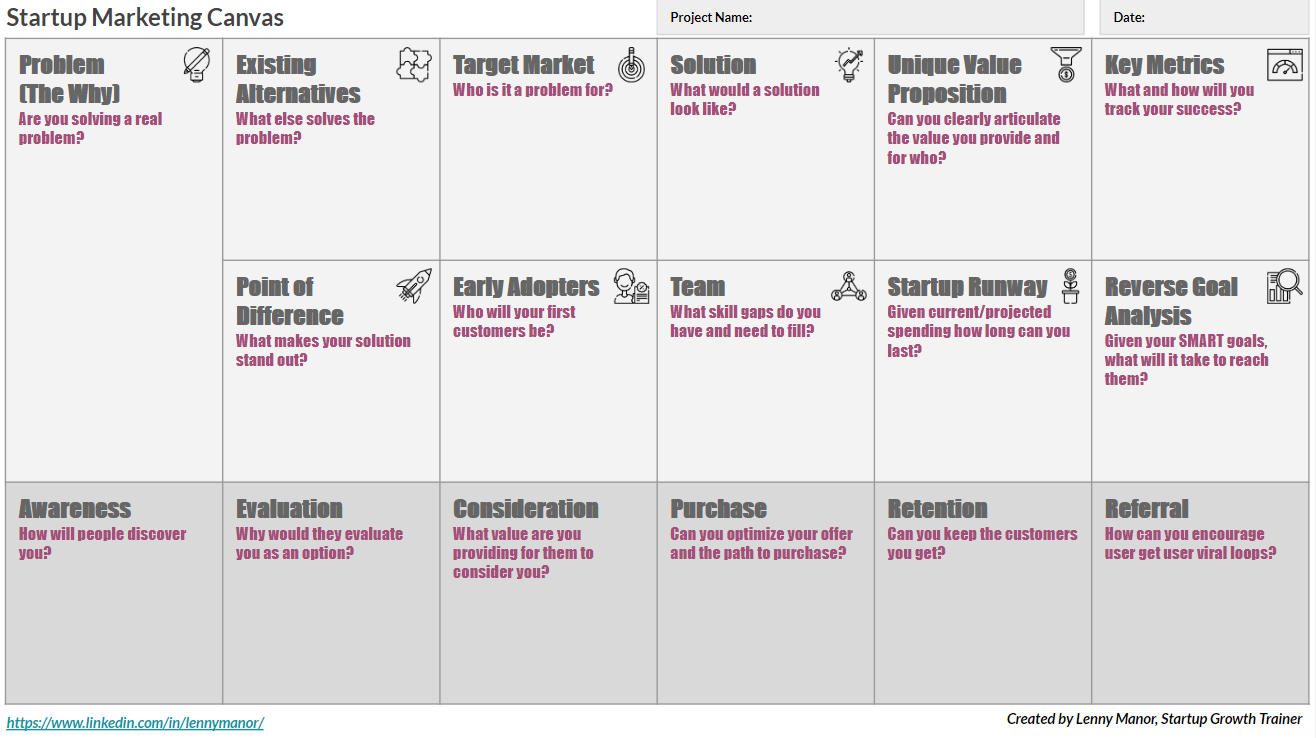Click the lightbulb pencil icon in Problem
Image resolution: width=1316 pixels, height=738 pixels.
click(x=197, y=65)
